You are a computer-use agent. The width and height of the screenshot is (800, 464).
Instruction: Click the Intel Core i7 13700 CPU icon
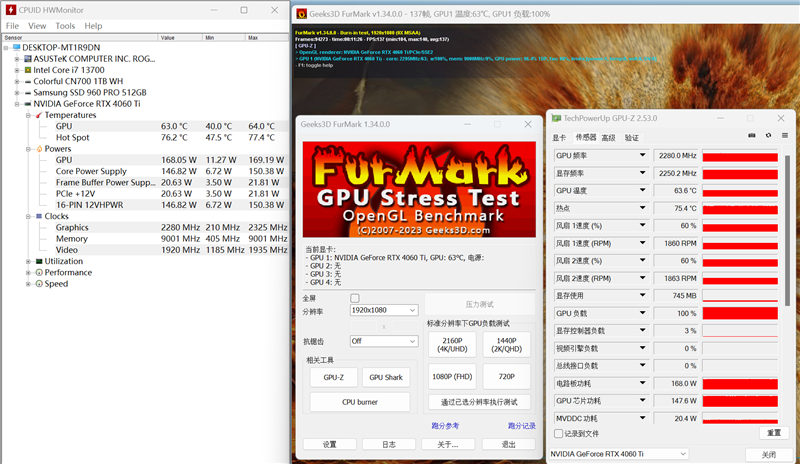pyautogui.click(x=28, y=70)
